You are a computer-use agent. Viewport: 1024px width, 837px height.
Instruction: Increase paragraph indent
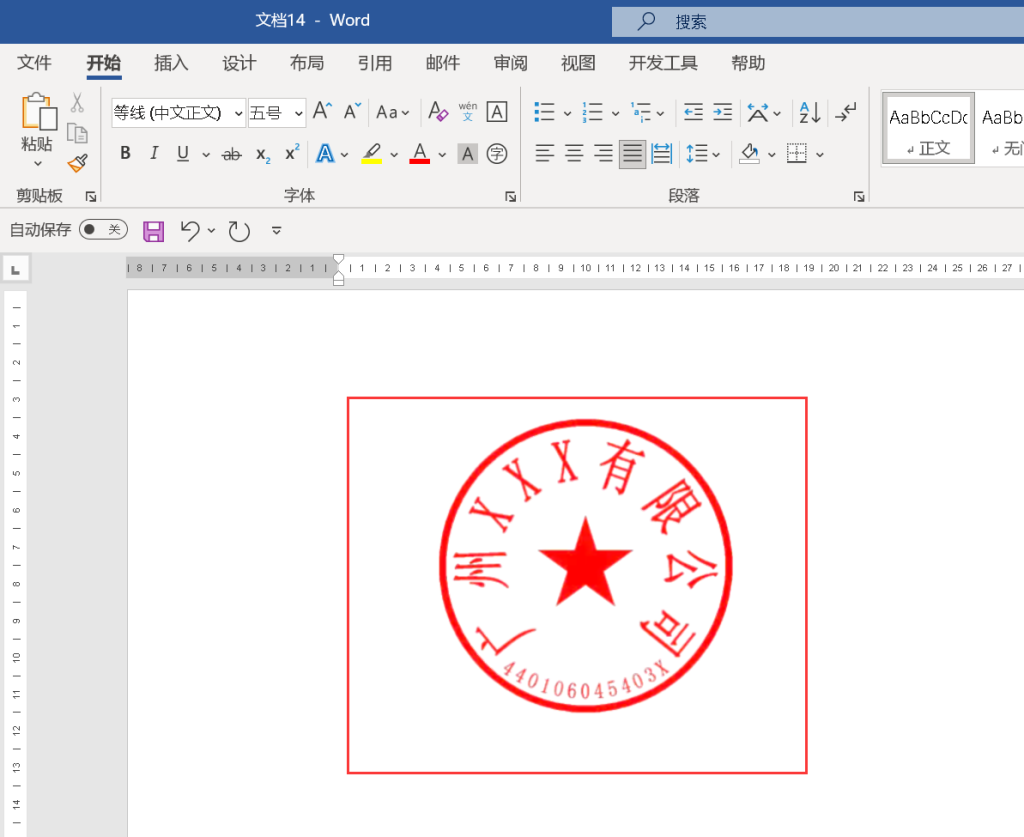[722, 112]
